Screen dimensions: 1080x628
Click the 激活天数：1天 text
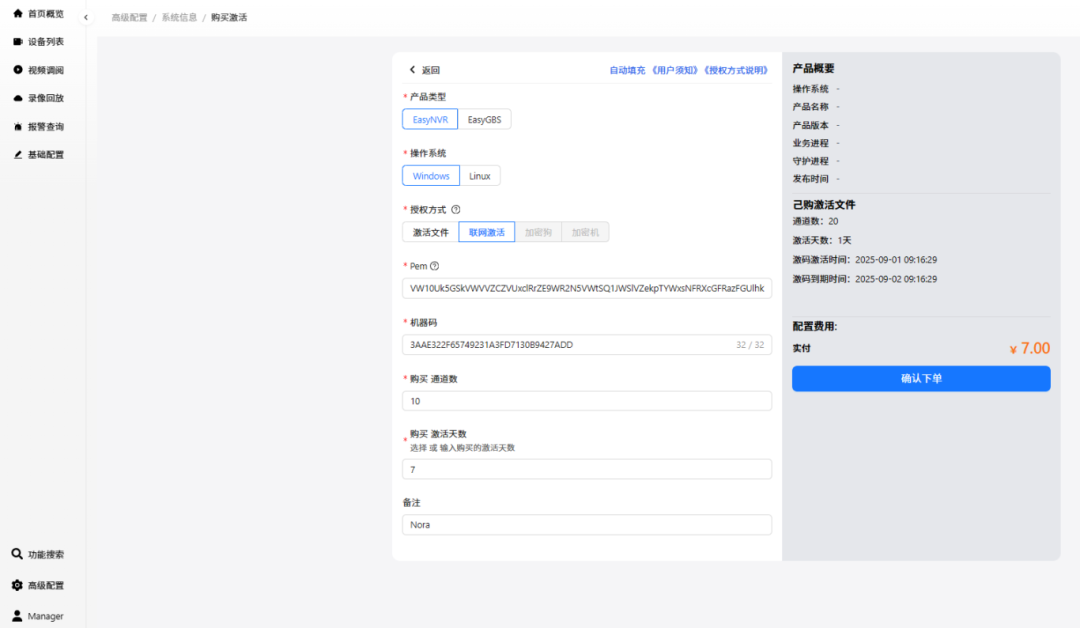[x=822, y=240]
